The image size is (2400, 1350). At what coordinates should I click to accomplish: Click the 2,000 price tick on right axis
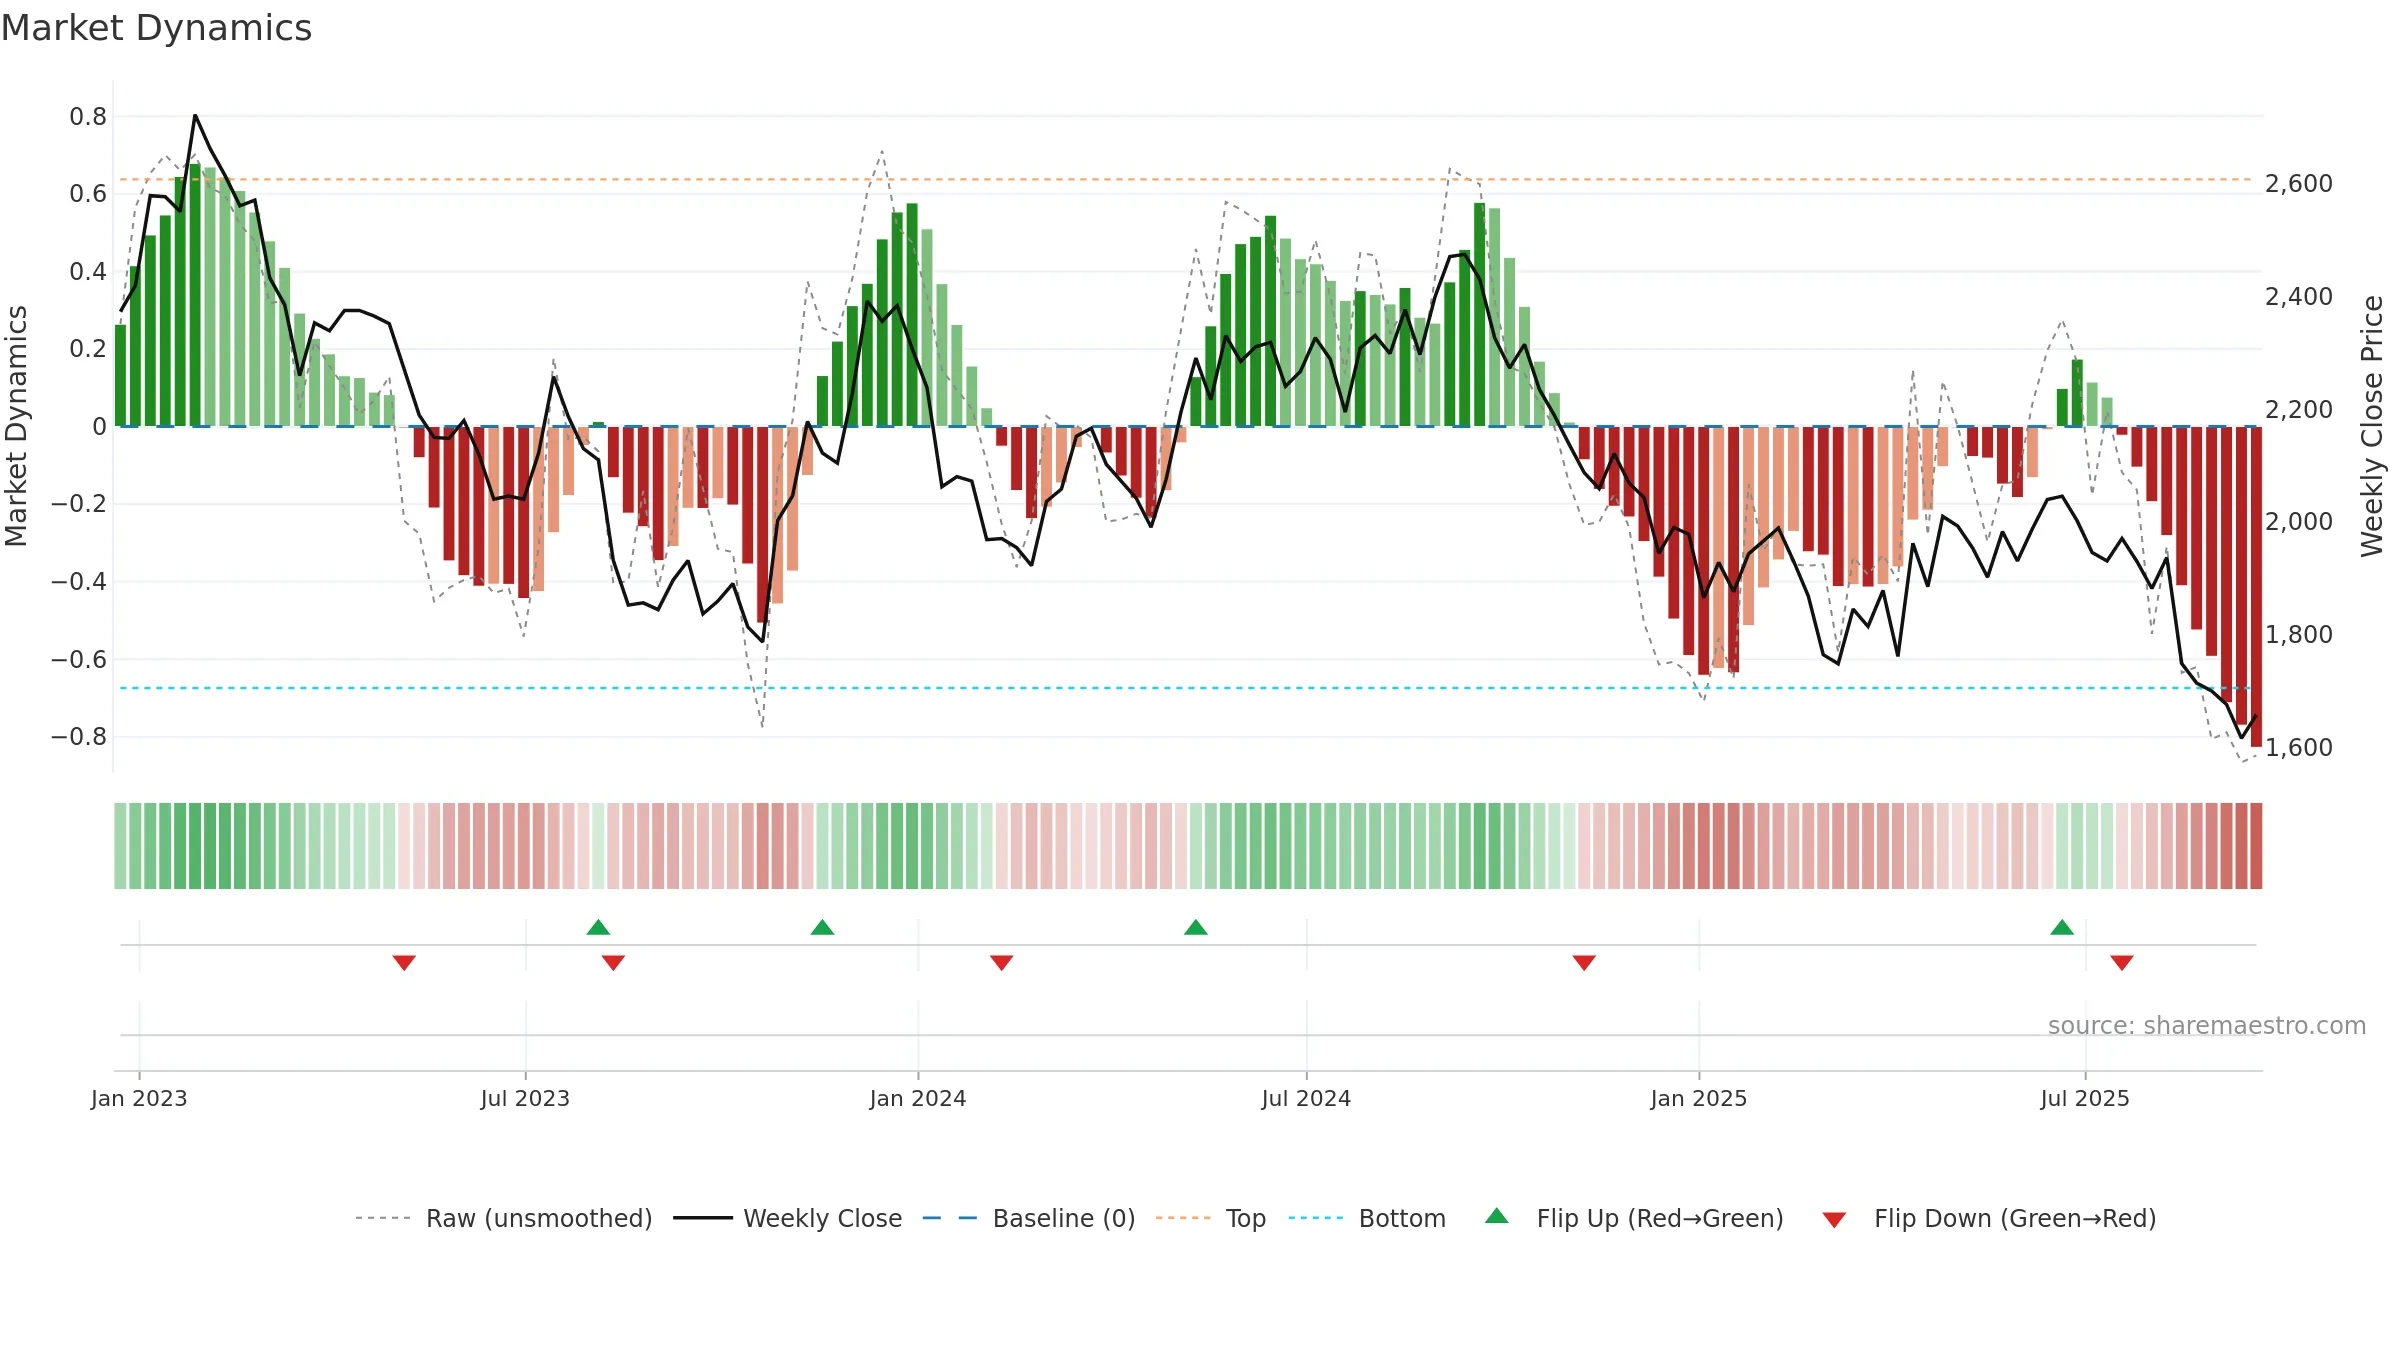2299,522
